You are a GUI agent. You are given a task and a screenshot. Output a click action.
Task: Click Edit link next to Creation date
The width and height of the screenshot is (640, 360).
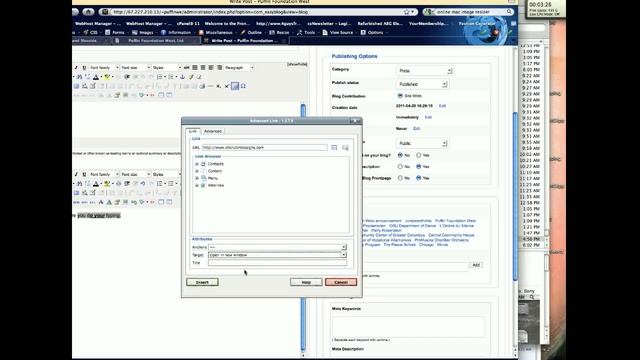pos(442,106)
